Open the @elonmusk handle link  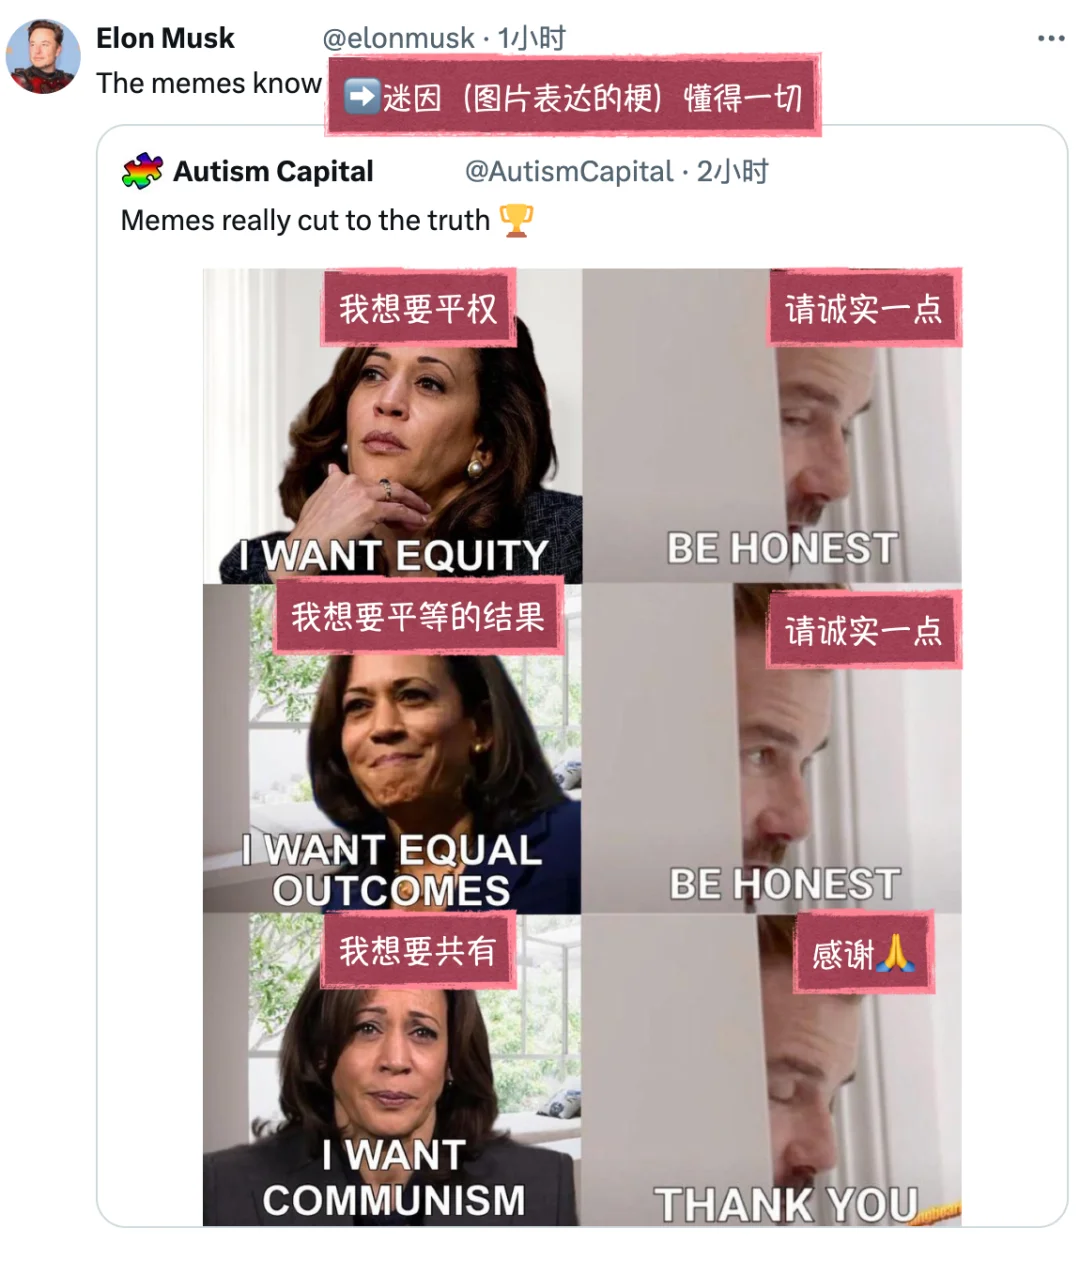398,38
